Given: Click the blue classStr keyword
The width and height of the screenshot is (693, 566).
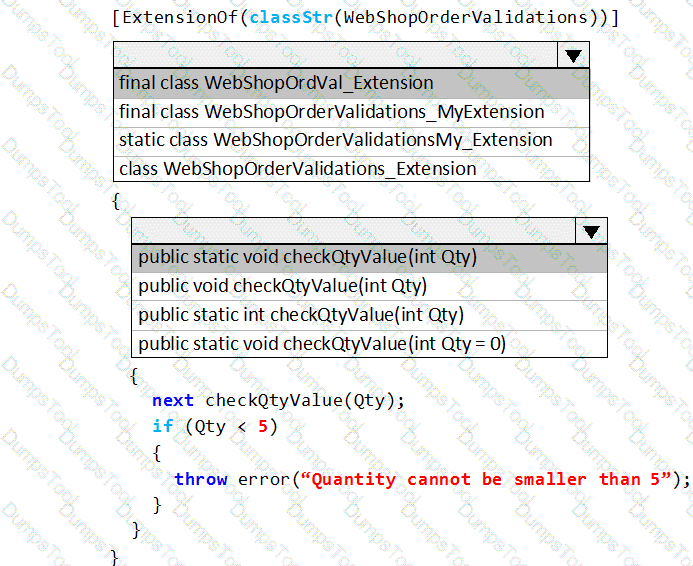Looking at the screenshot, I should point(288,18).
